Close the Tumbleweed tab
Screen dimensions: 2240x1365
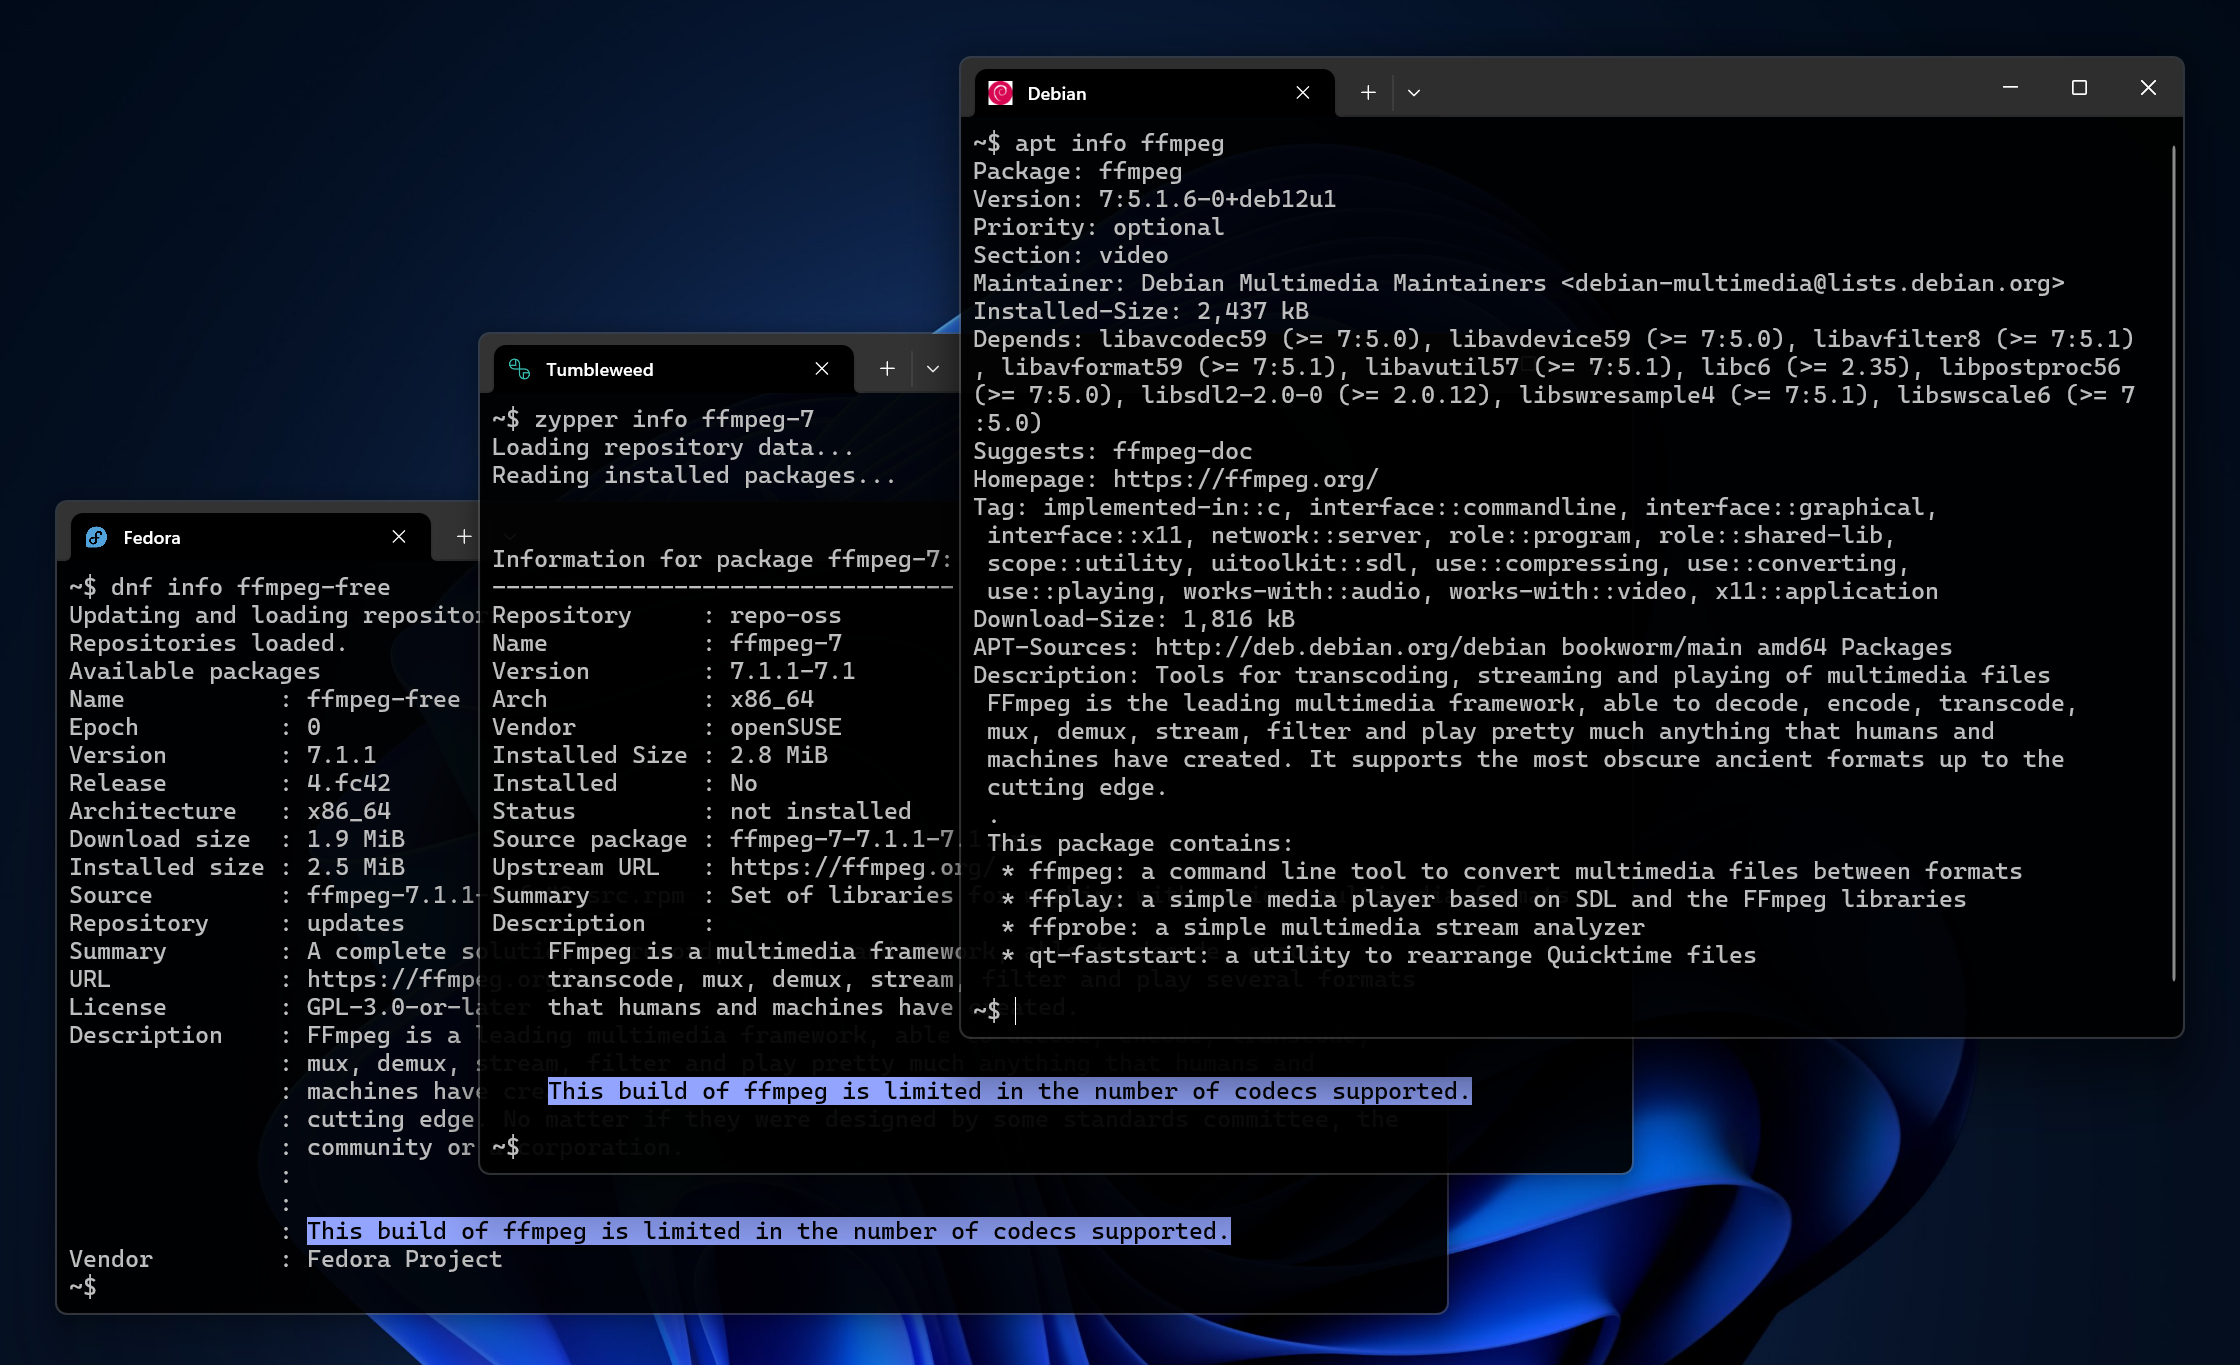(822, 369)
